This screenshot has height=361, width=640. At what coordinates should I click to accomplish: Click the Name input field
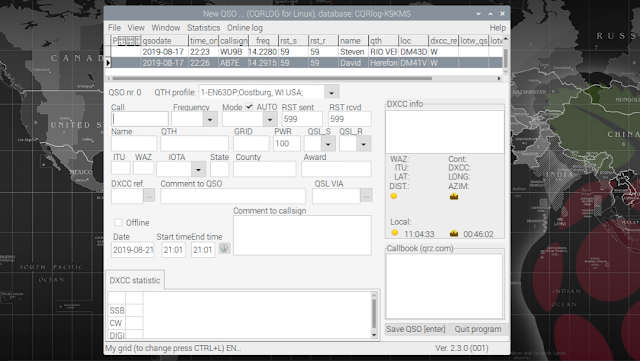tap(134, 144)
